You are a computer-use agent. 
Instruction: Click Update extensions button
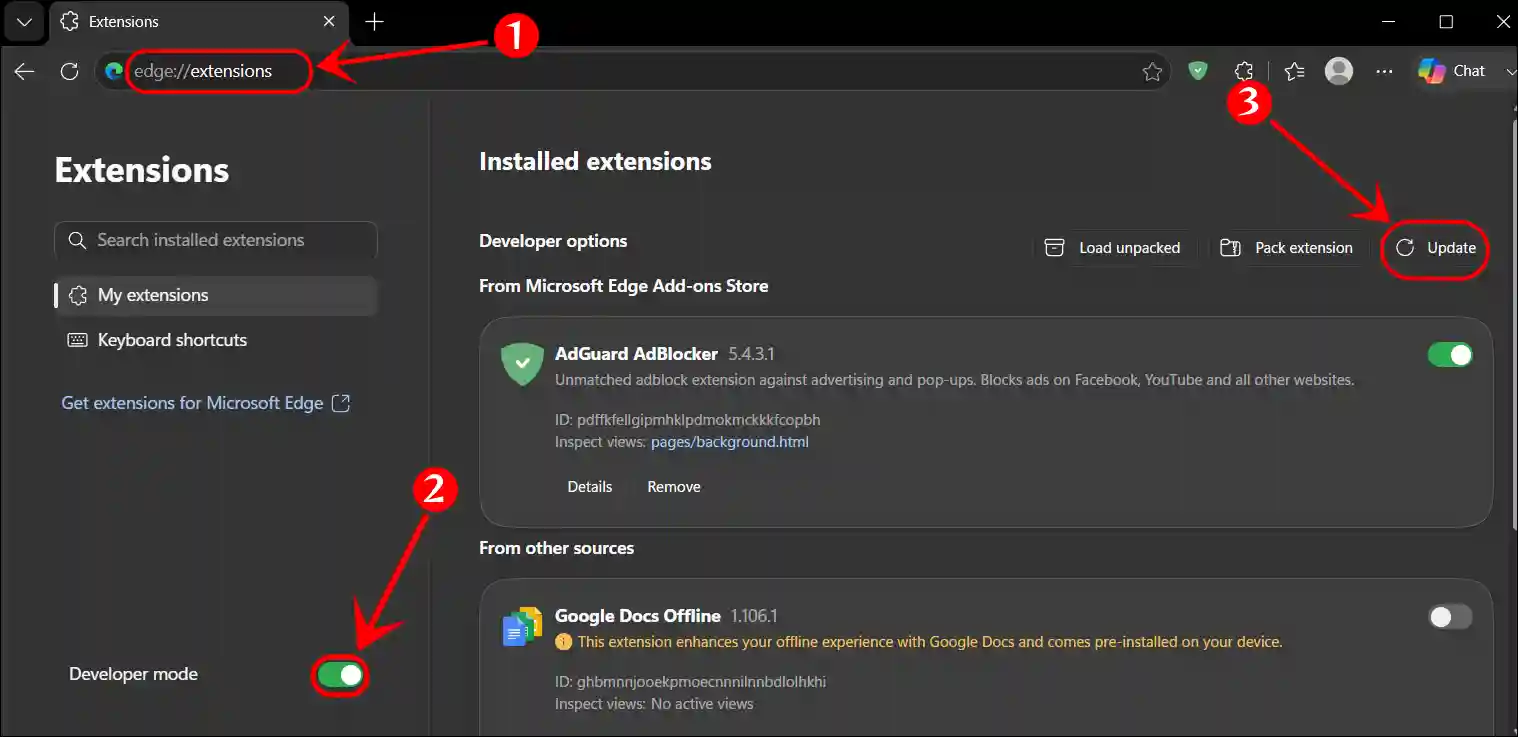tap(1435, 248)
